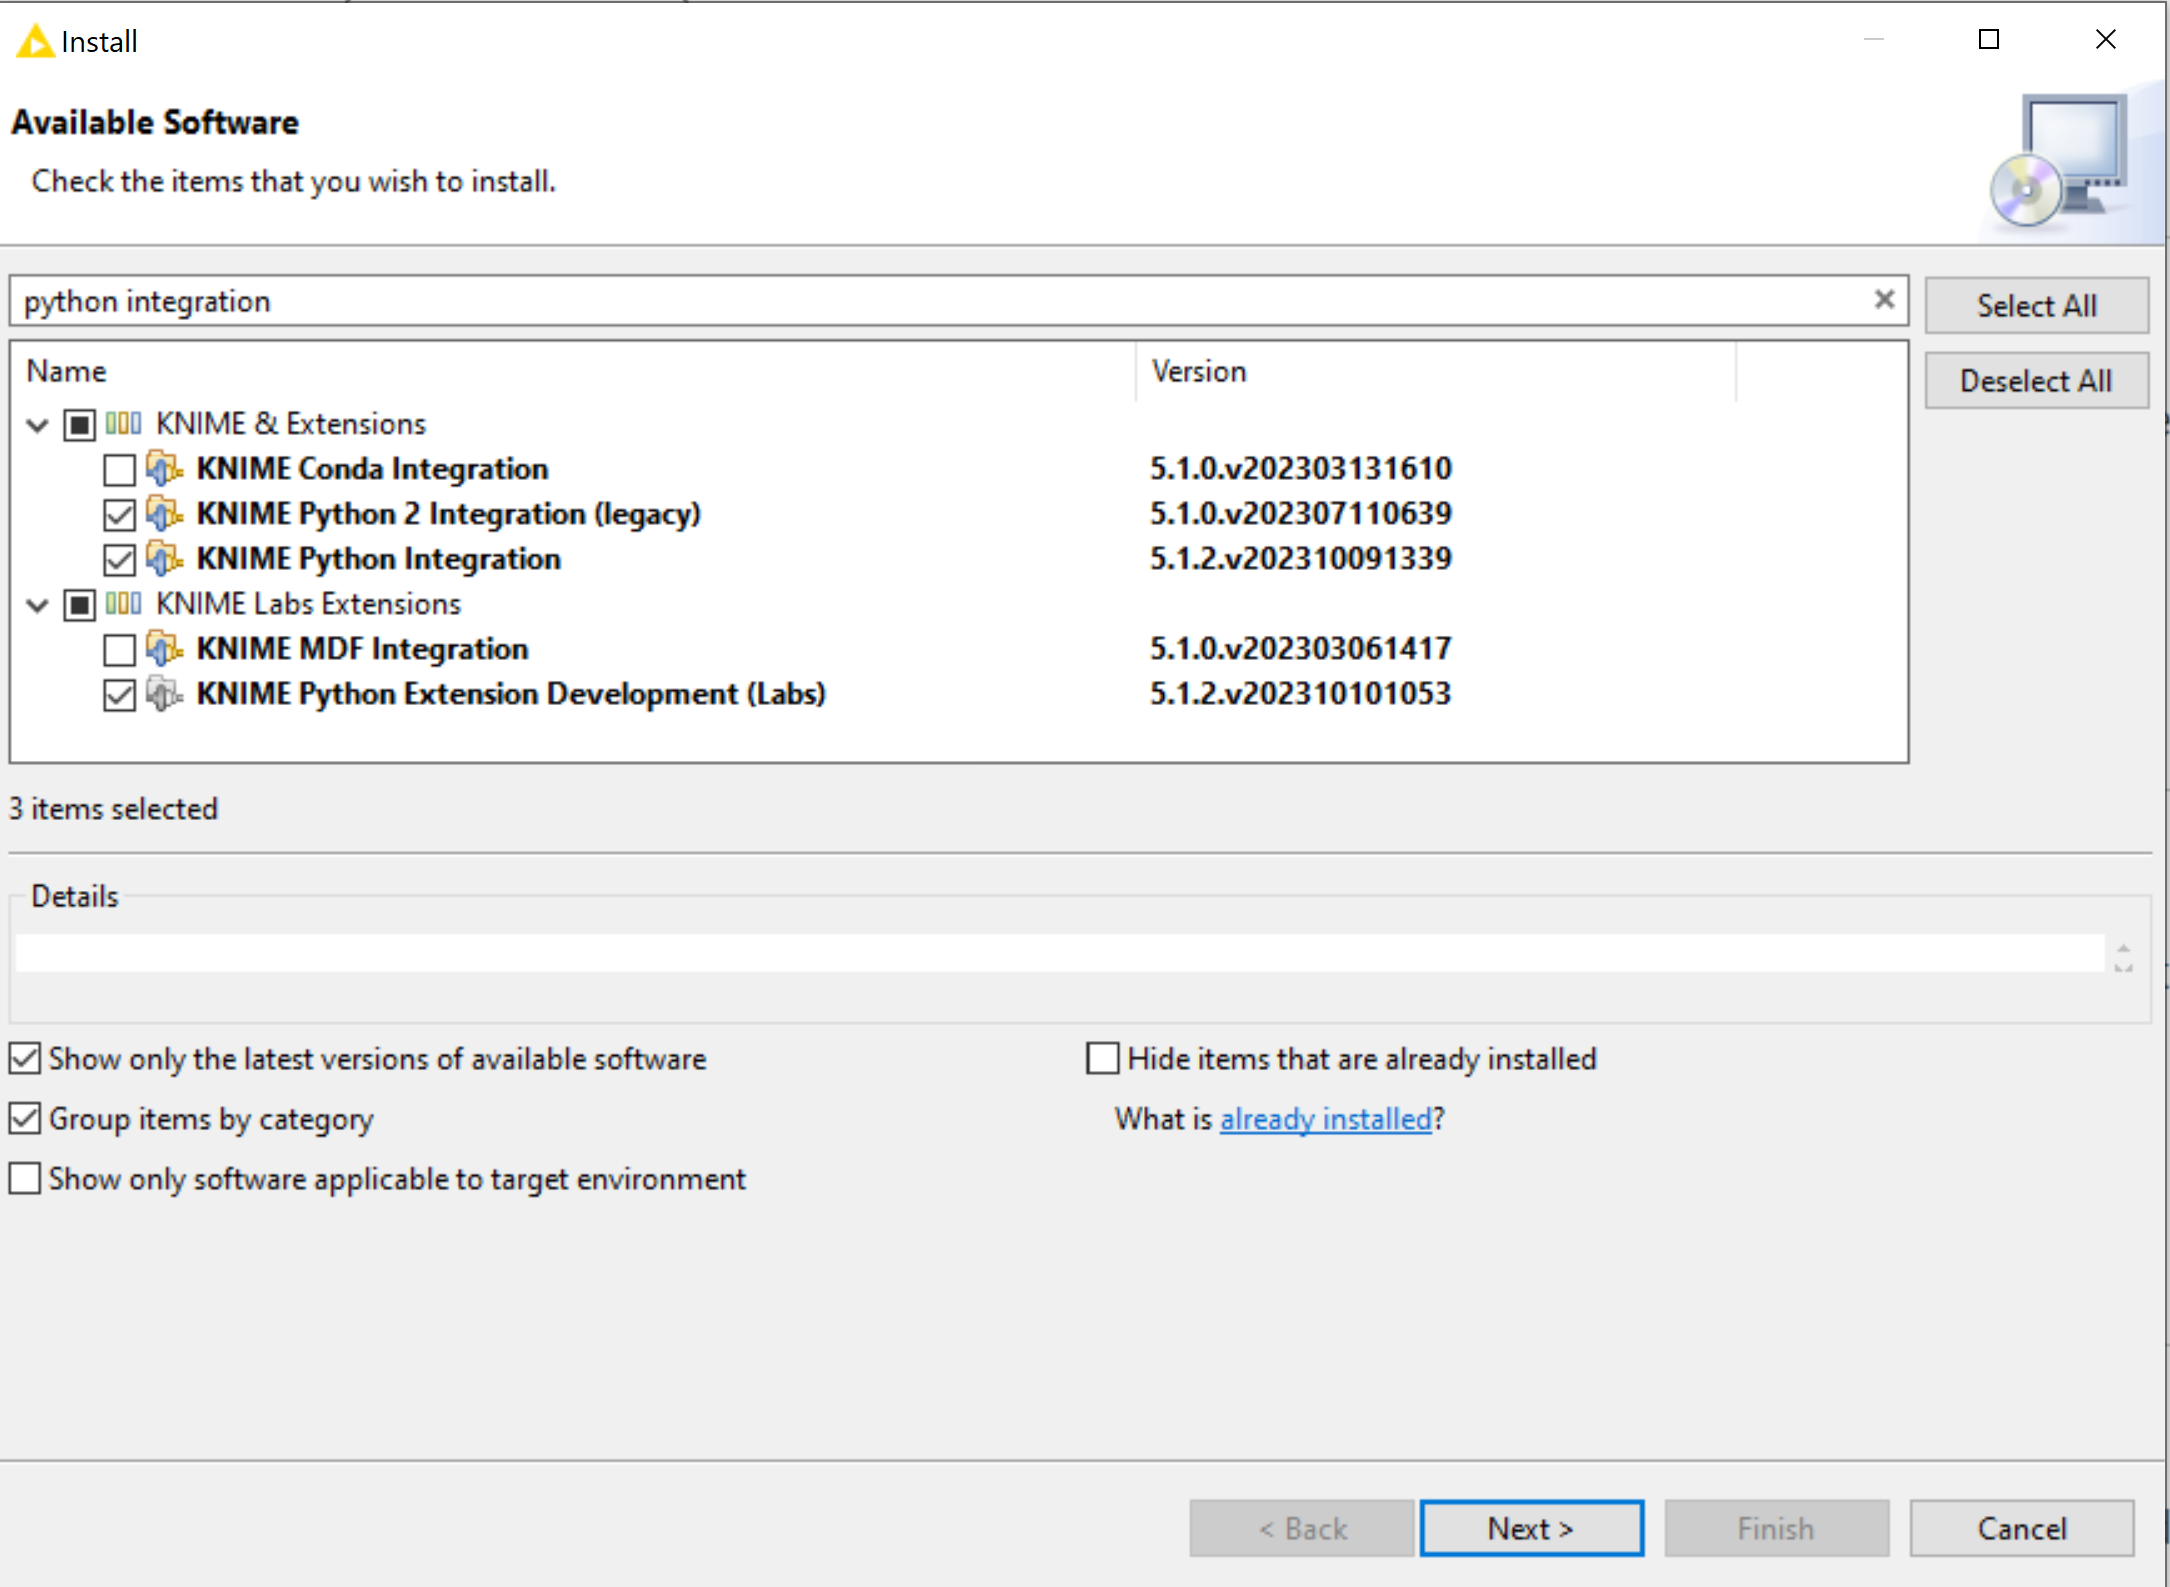Click into the python integration filter field

click(900, 301)
